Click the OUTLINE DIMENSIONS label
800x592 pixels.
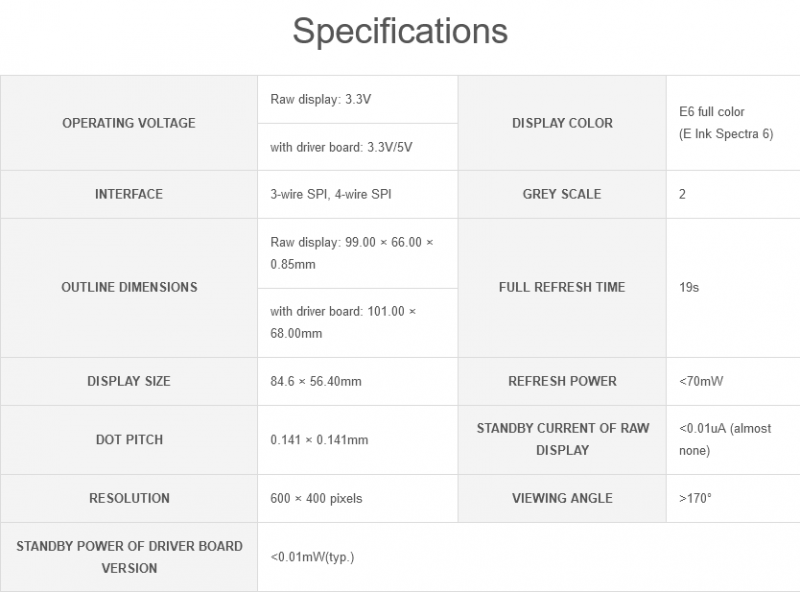129,287
